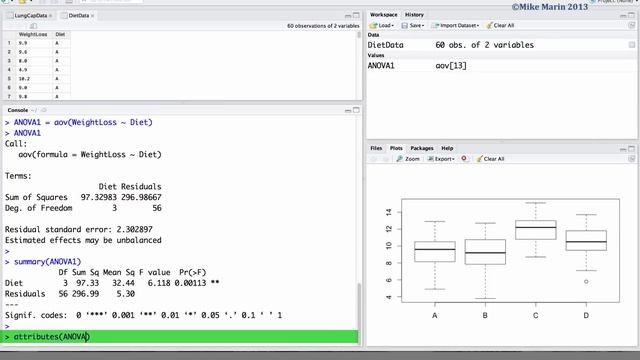Switch to the LungCapData tab
Screen dimensions: 640x360
click(x=31, y=16)
